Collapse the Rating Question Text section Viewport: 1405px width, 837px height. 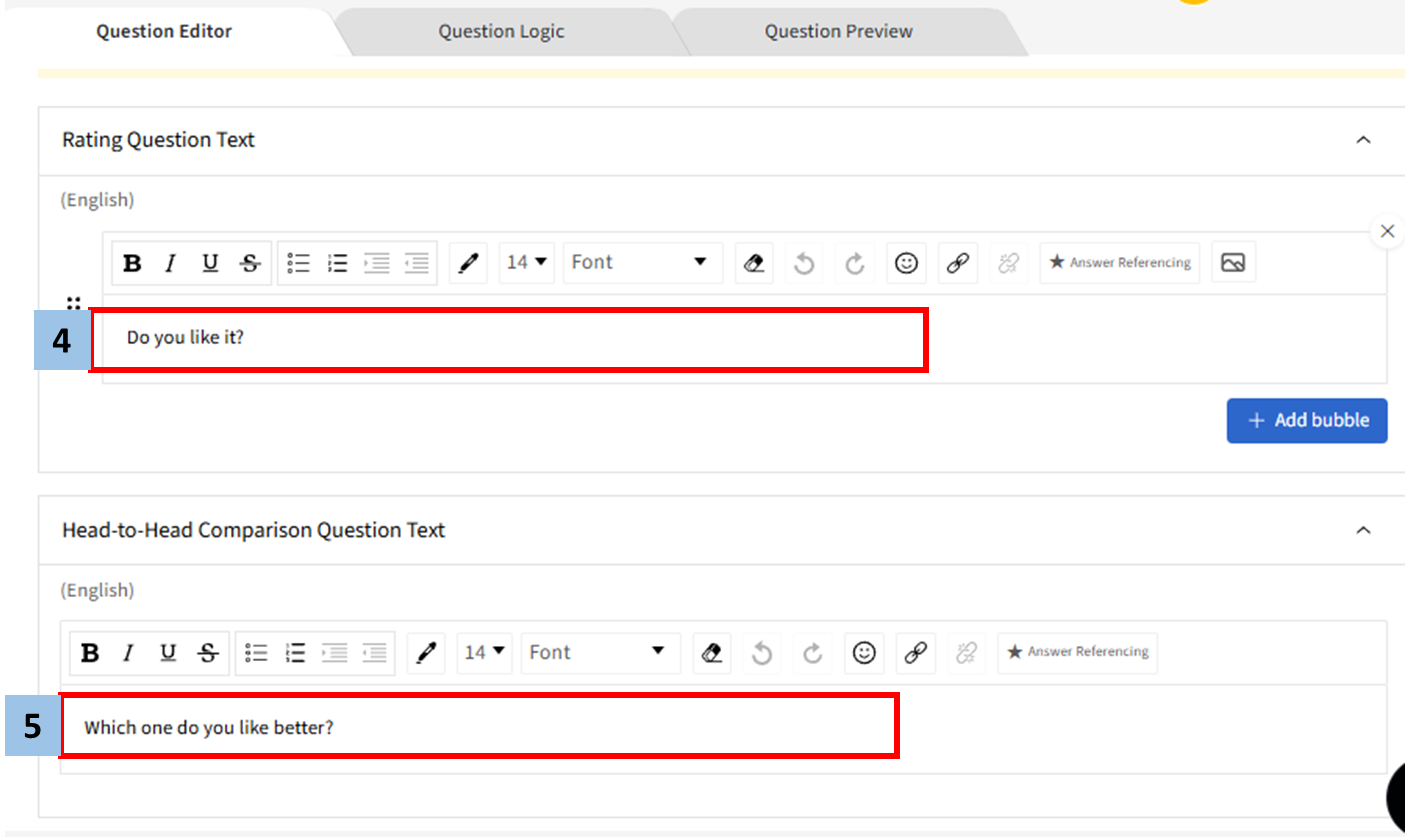tap(1362, 140)
